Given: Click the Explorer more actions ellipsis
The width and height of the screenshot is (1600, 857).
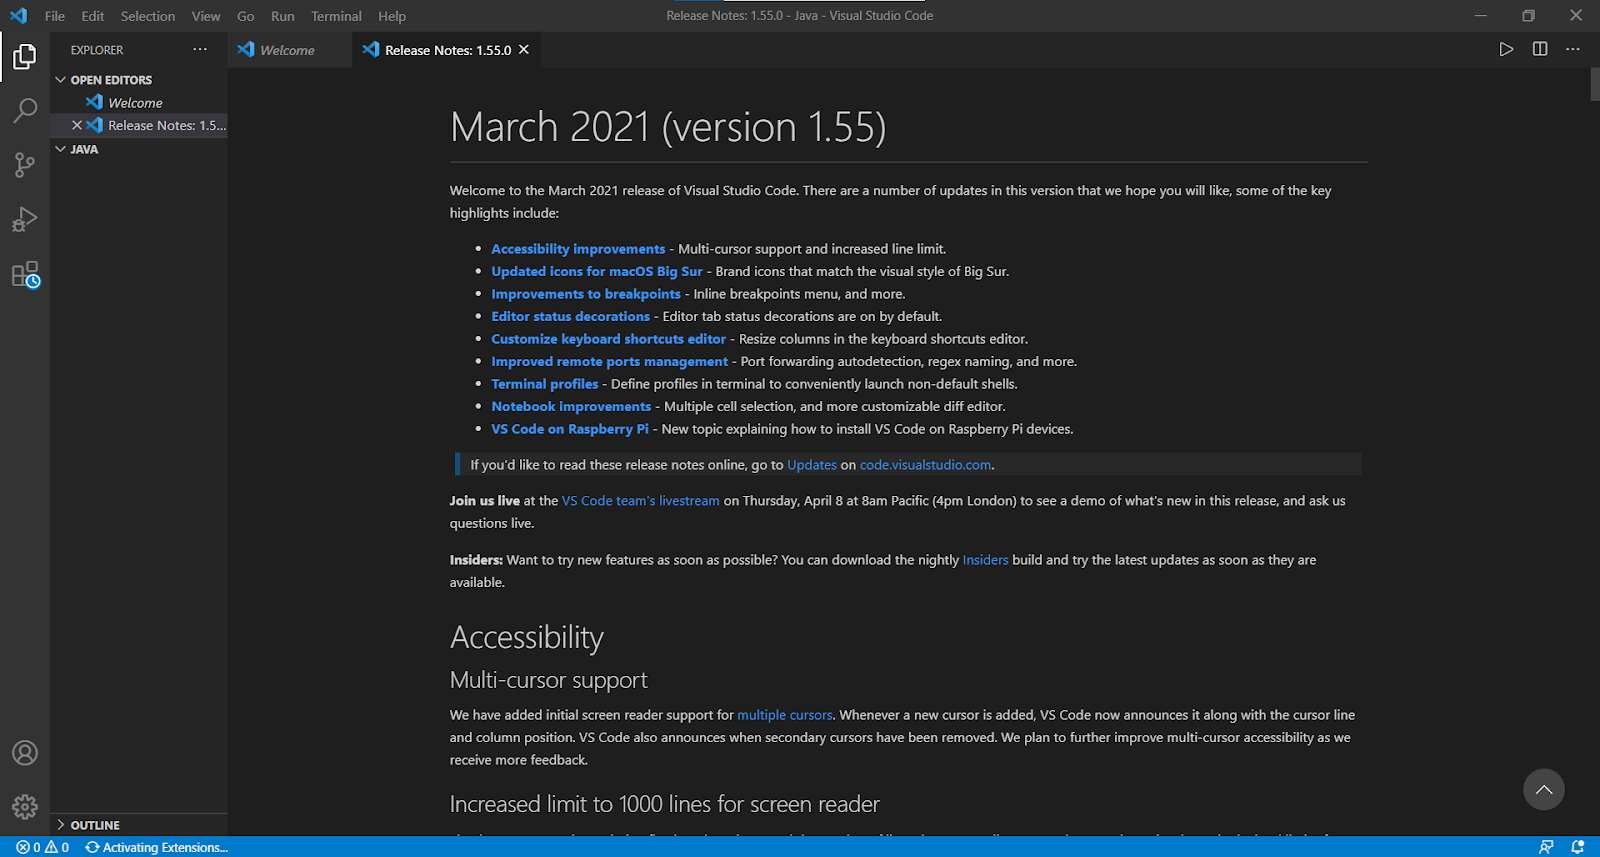Looking at the screenshot, I should pyautogui.click(x=200, y=49).
